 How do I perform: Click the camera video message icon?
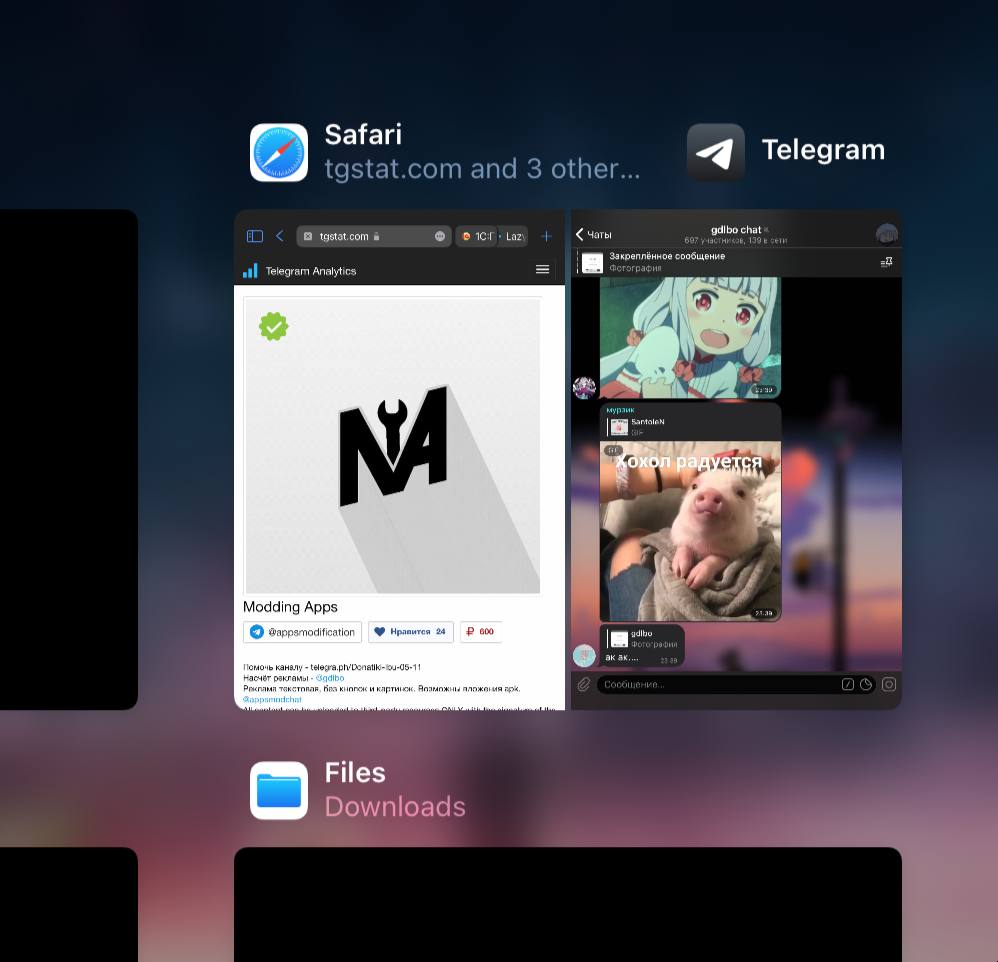pyautogui.click(x=889, y=684)
